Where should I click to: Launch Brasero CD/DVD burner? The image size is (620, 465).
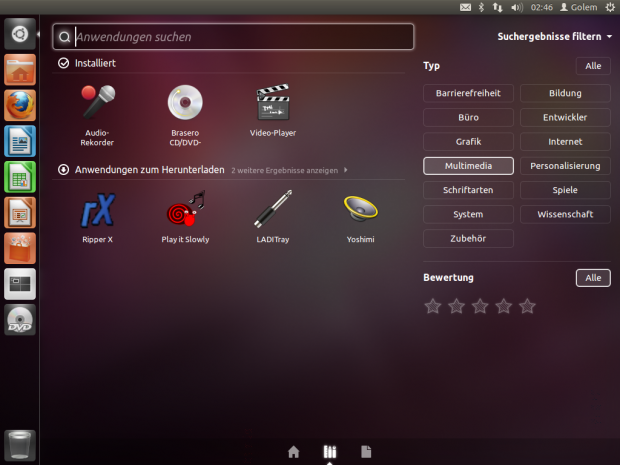point(185,115)
